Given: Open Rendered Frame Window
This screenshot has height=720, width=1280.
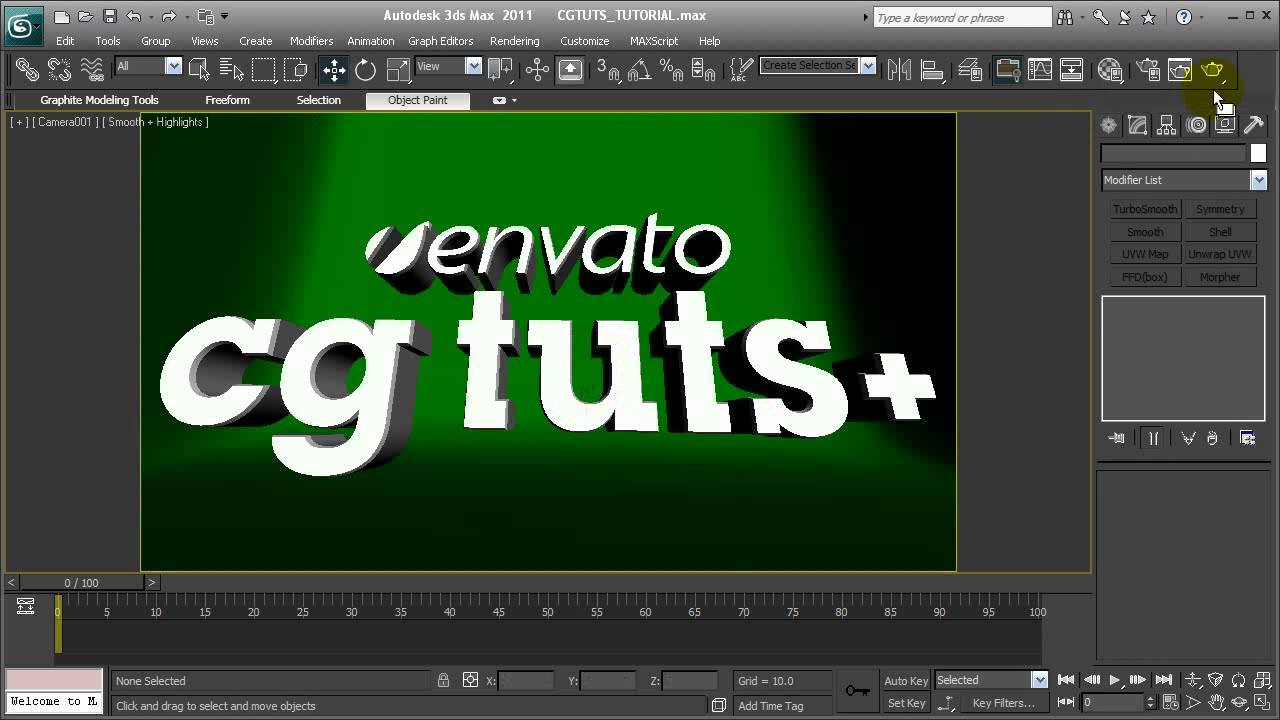Looking at the screenshot, I should [1180, 69].
